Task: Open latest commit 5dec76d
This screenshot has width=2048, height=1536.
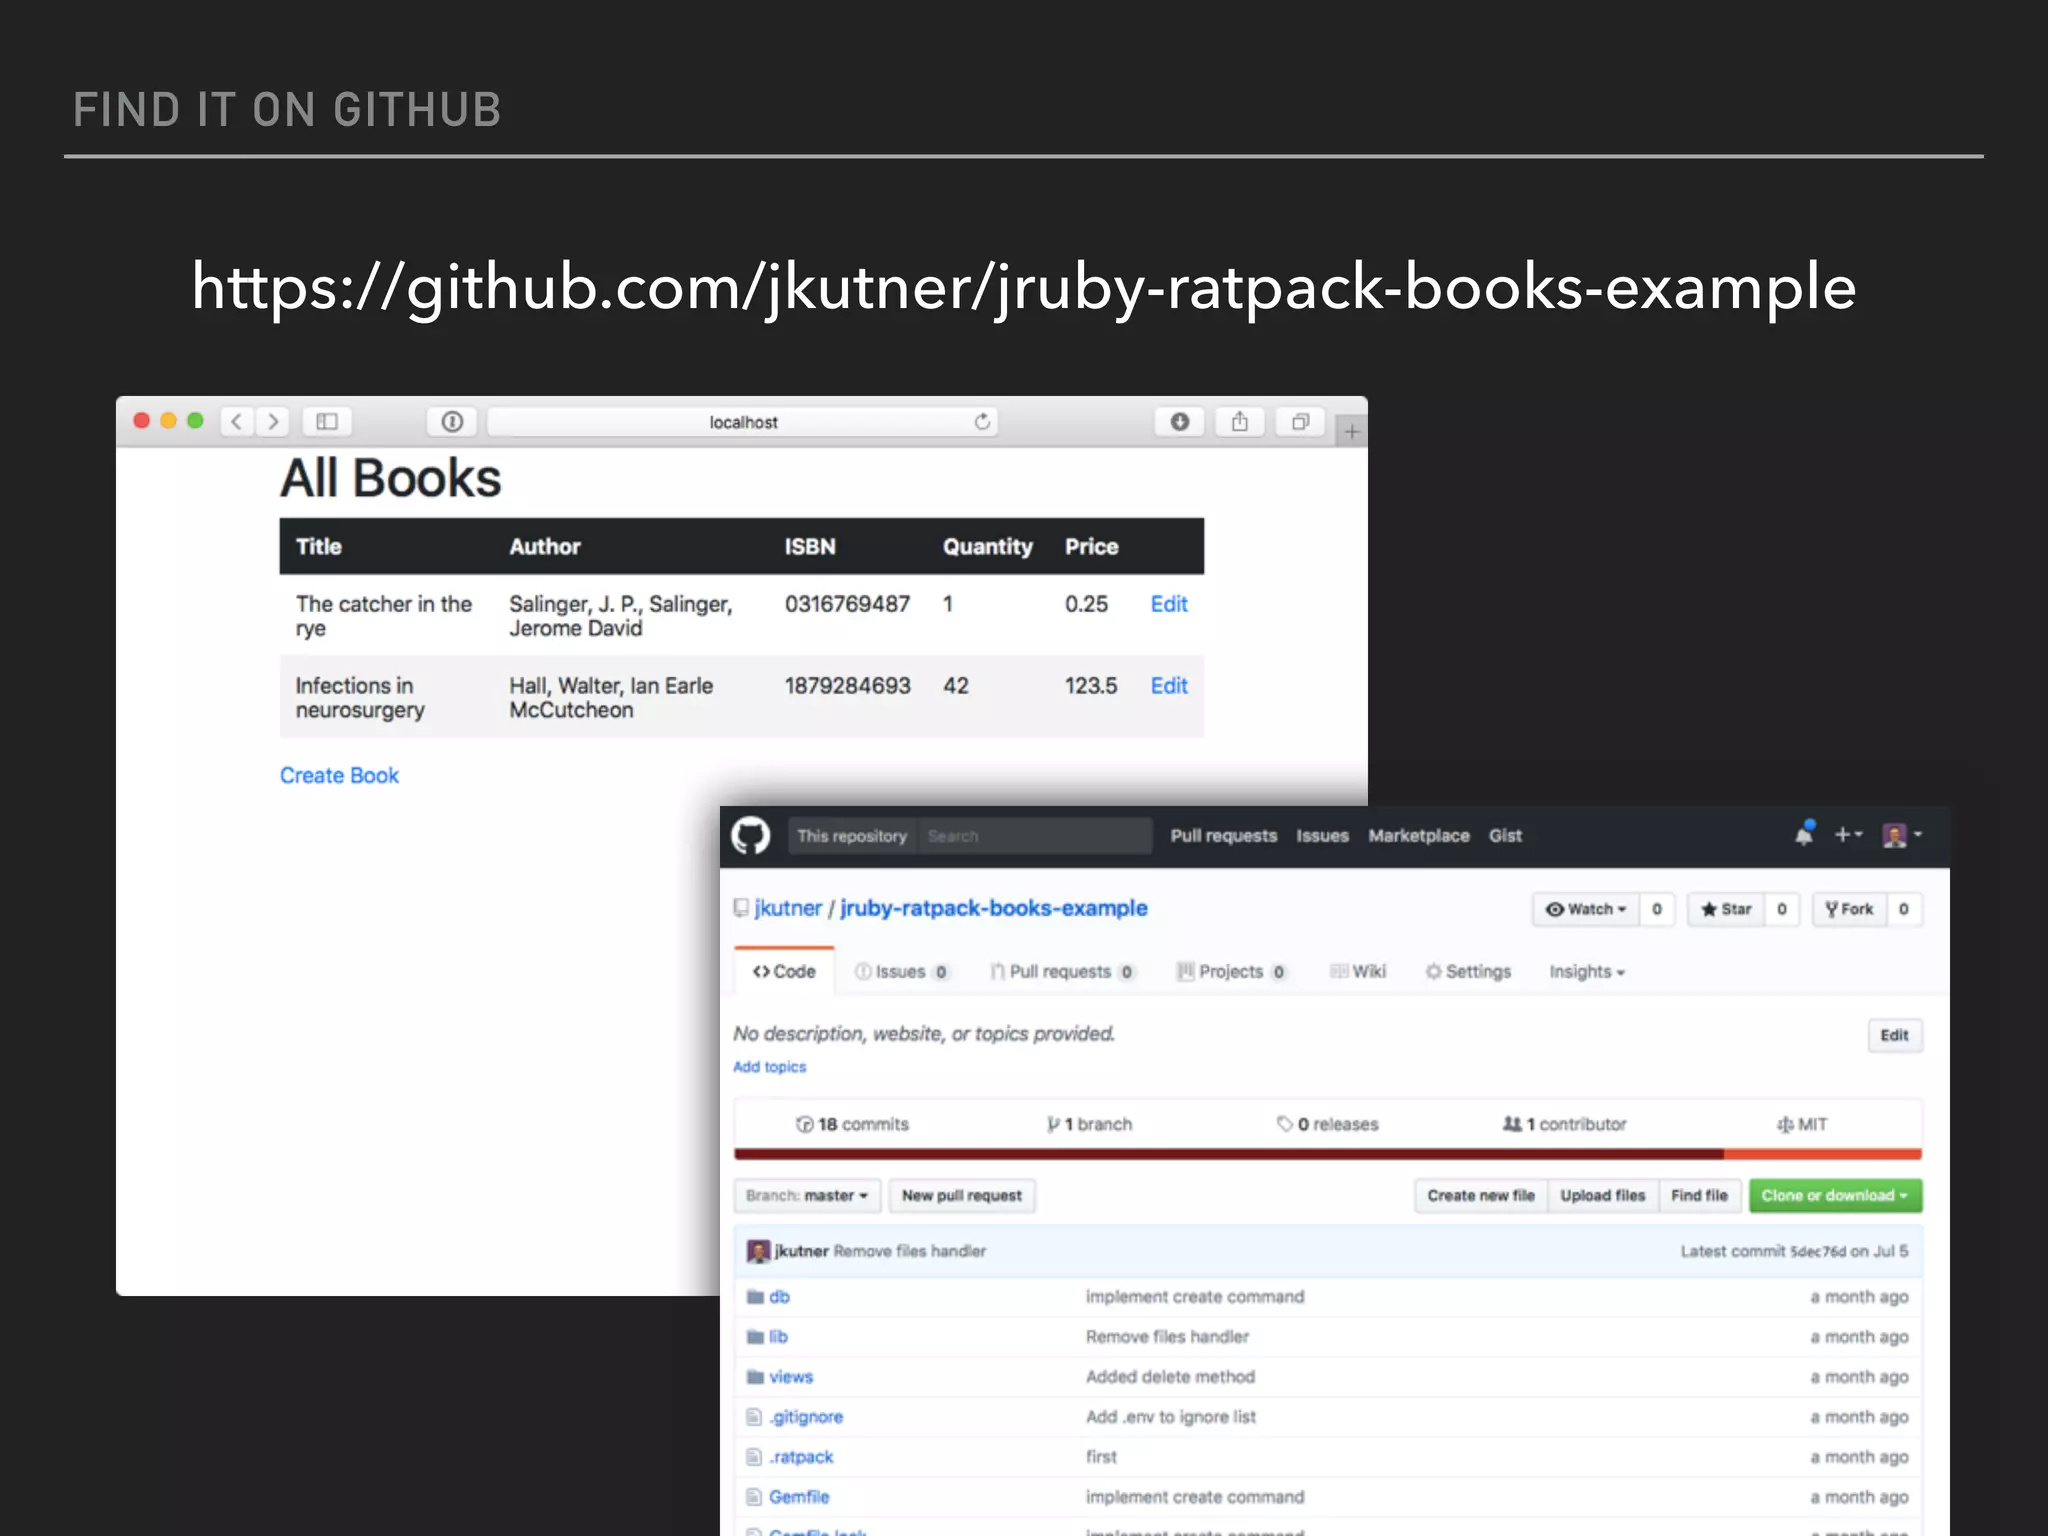Action: point(1818,1251)
